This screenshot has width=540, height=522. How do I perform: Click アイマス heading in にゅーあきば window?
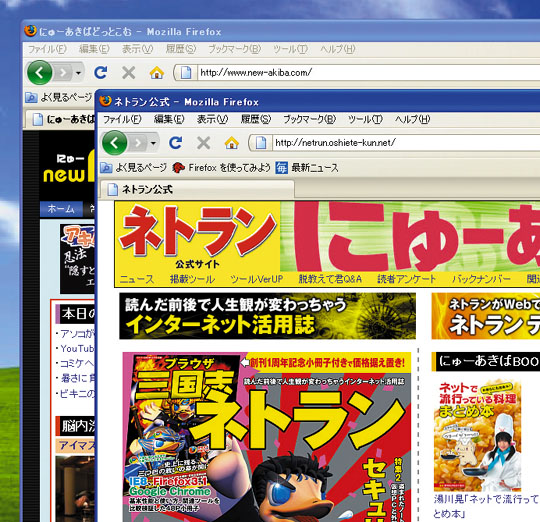click(x=76, y=445)
